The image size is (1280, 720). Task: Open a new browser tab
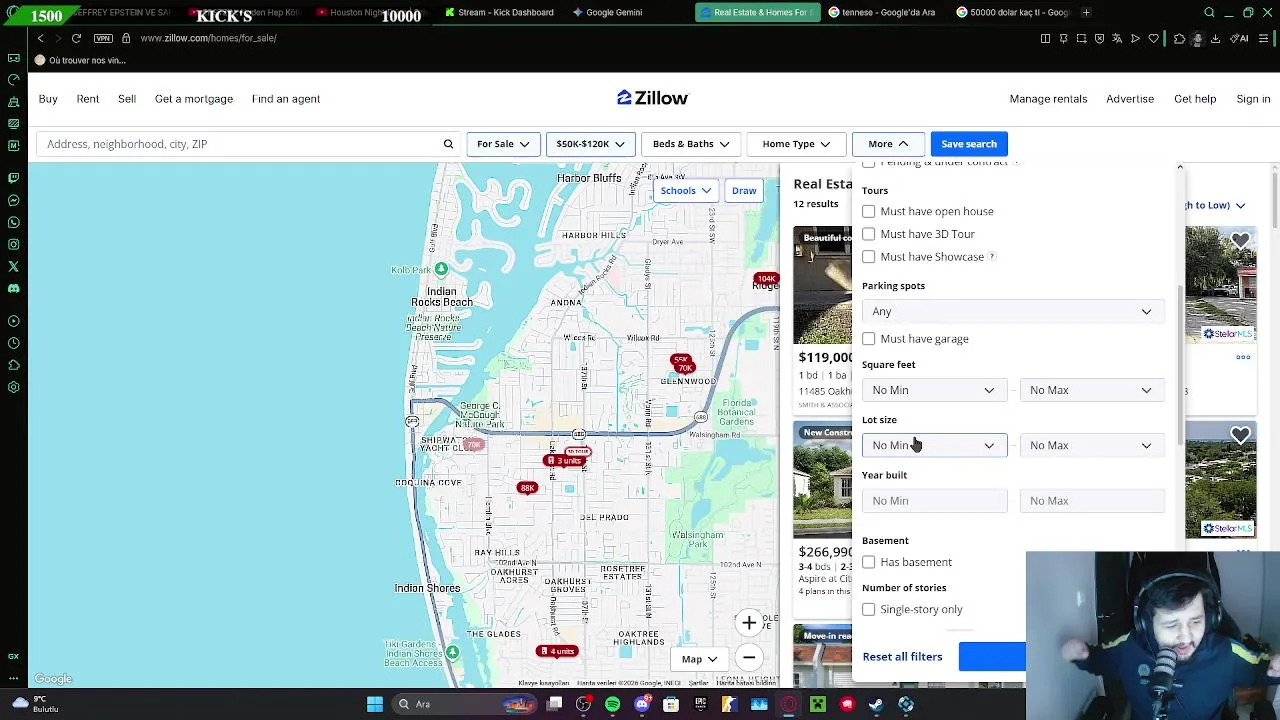pyautogui.click(x=1086, y=12)
